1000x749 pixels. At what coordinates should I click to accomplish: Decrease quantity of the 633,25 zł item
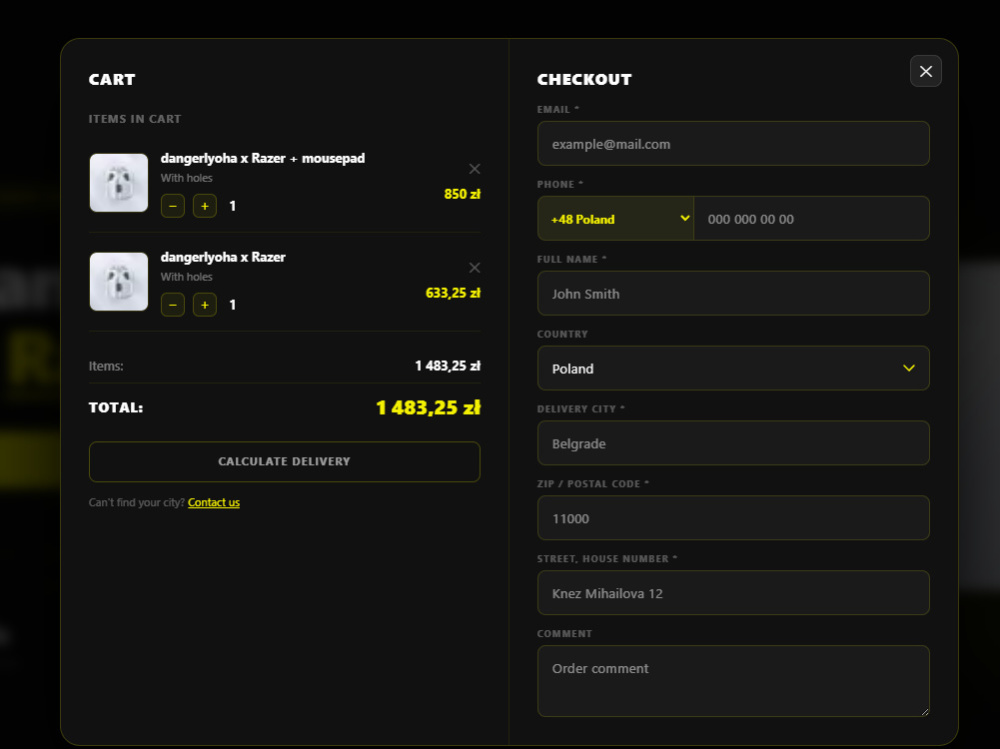click(173, 305)
